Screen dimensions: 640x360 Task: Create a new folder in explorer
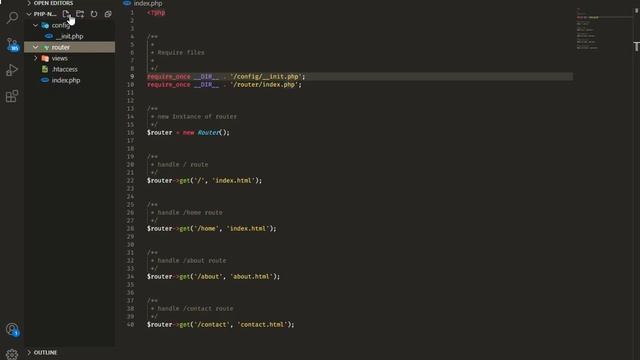click(80, 14)
